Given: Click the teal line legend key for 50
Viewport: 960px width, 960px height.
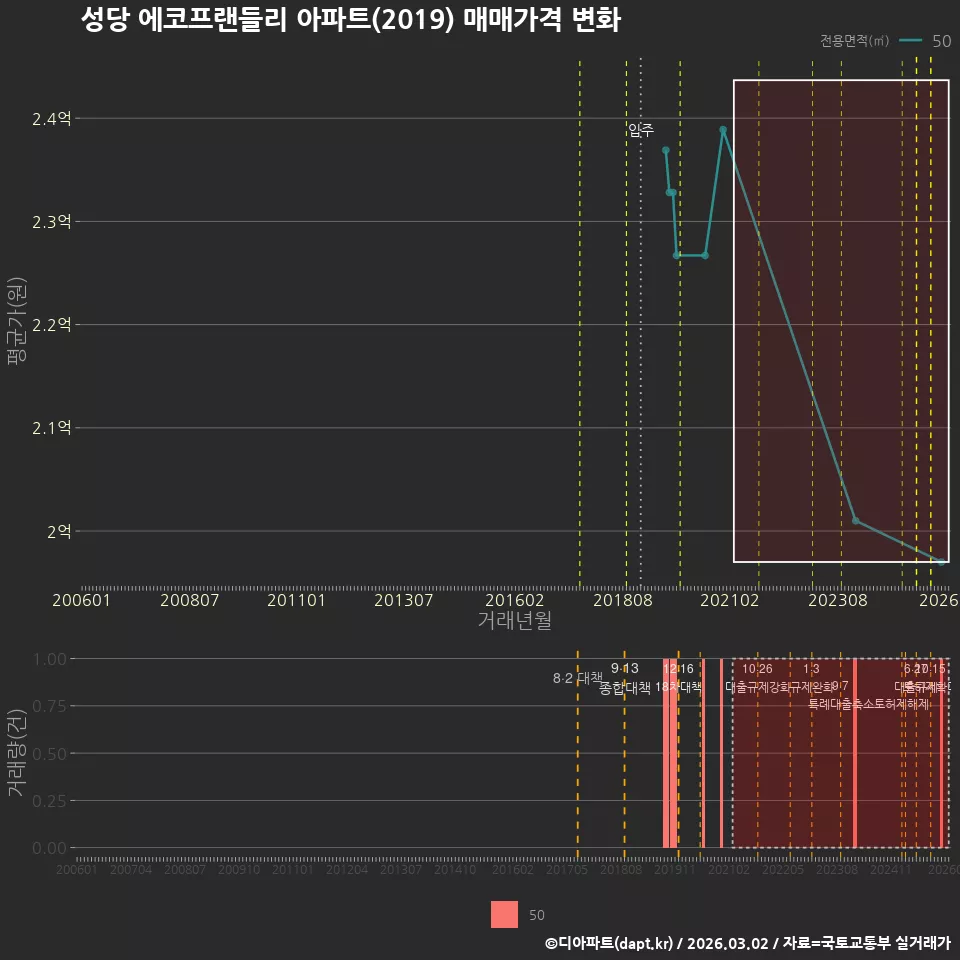Looking at the screenshot, I should (x=910, y=40).
